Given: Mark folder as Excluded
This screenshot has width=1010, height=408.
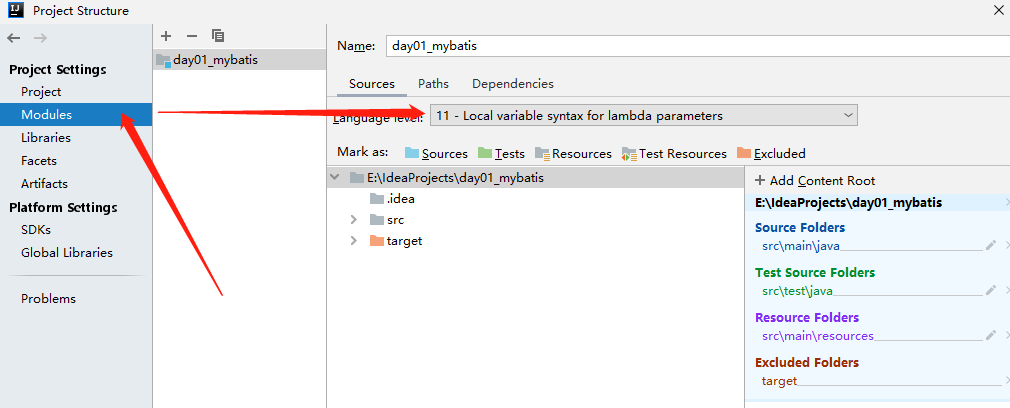Looking at the screenshot, I should tap(771, 153).
